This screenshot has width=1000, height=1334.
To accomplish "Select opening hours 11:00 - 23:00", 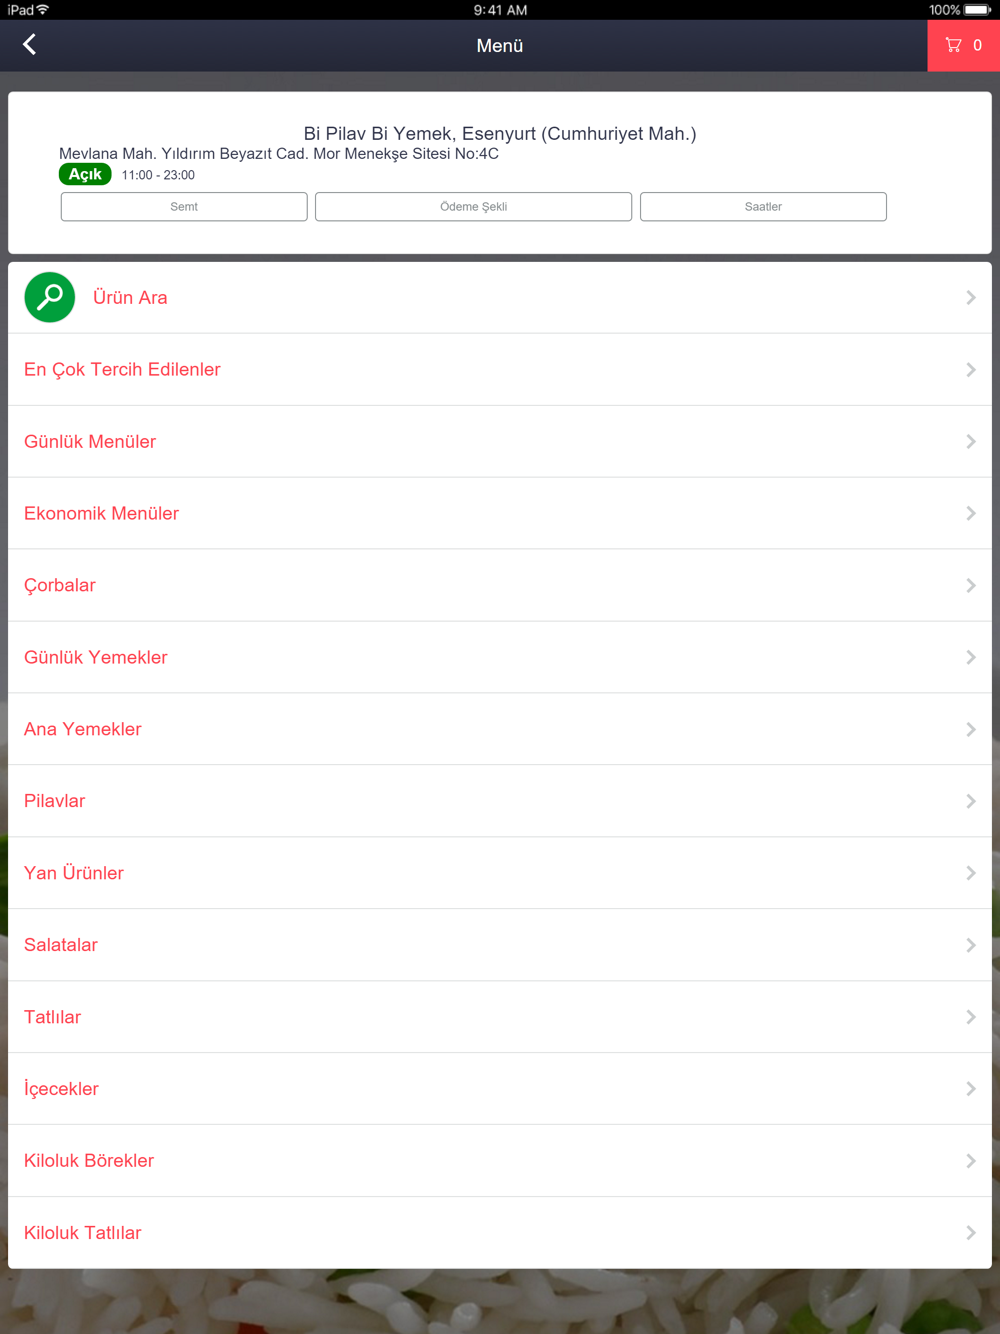I will [x=158, y=175].
